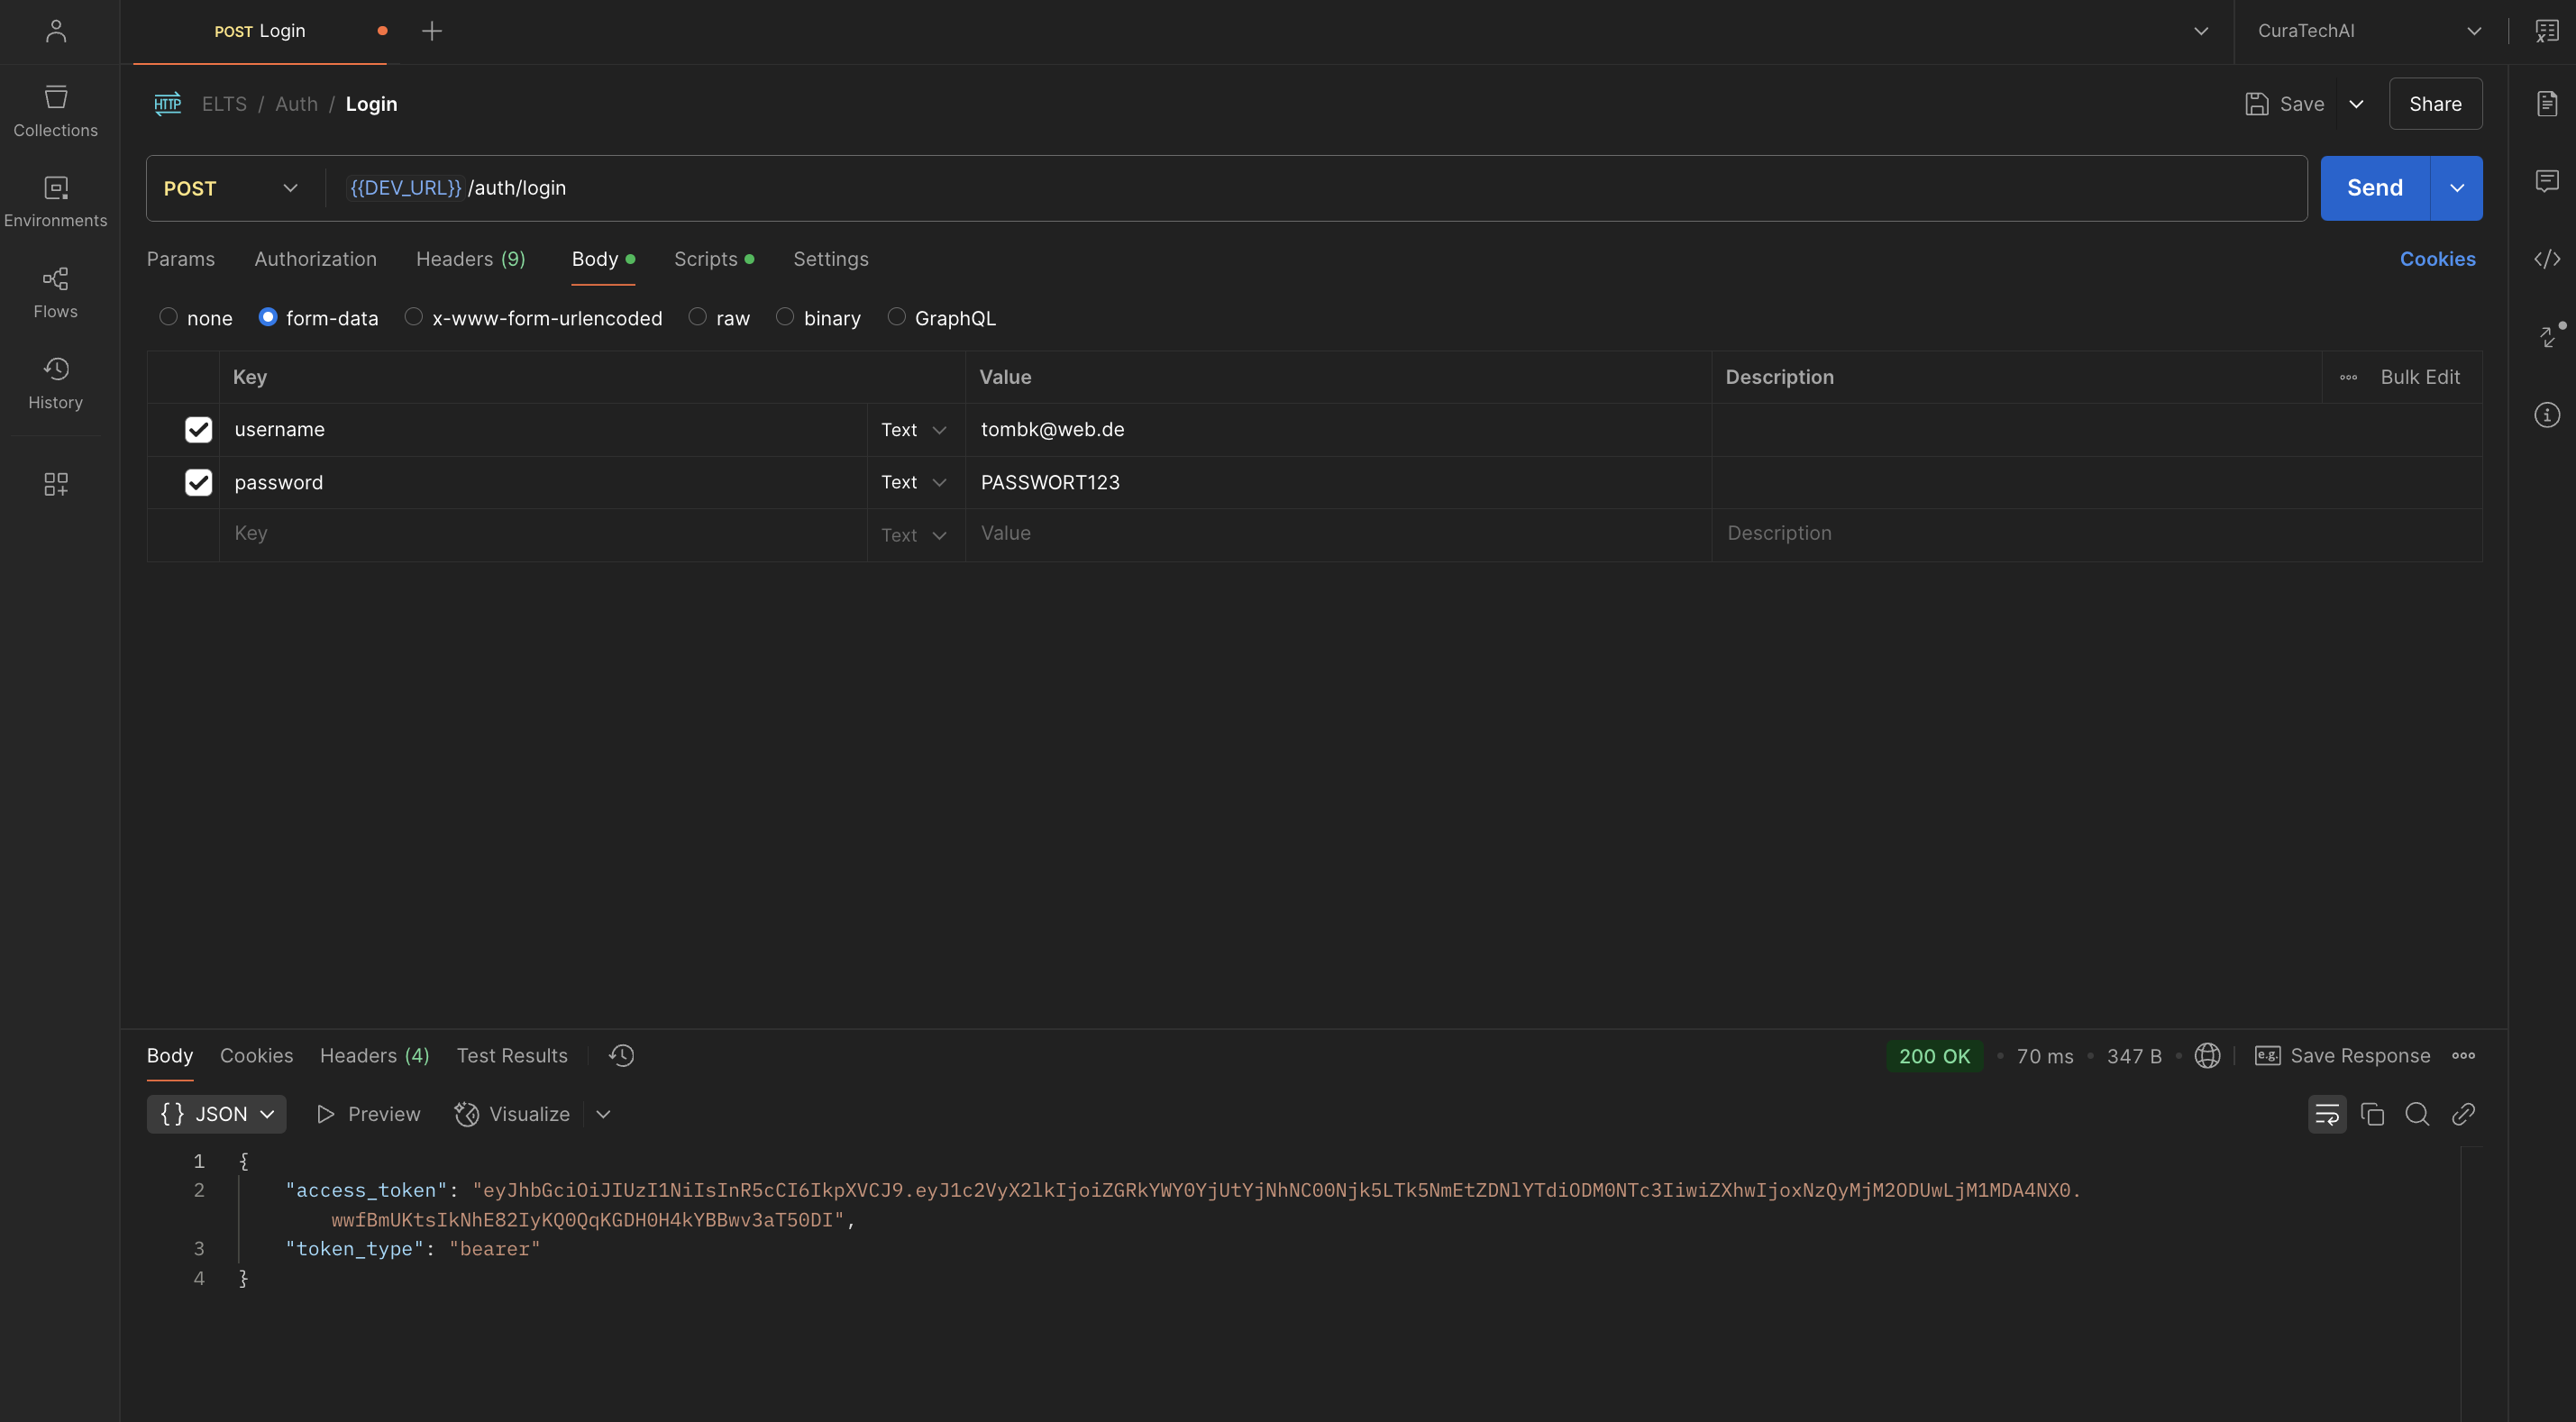Click the HTTP request type icon
This screenshot has height=1422, width=2576.
point(168,104)
